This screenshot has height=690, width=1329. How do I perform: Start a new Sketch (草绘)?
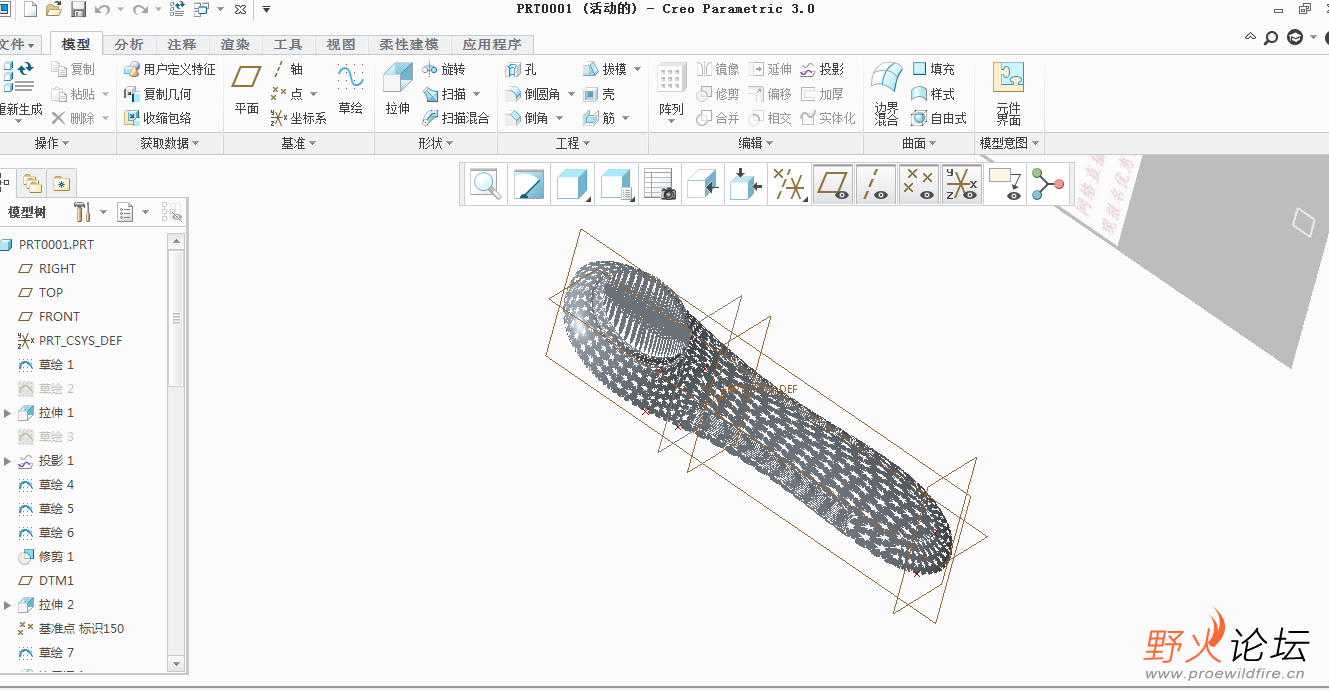(350, 91)
